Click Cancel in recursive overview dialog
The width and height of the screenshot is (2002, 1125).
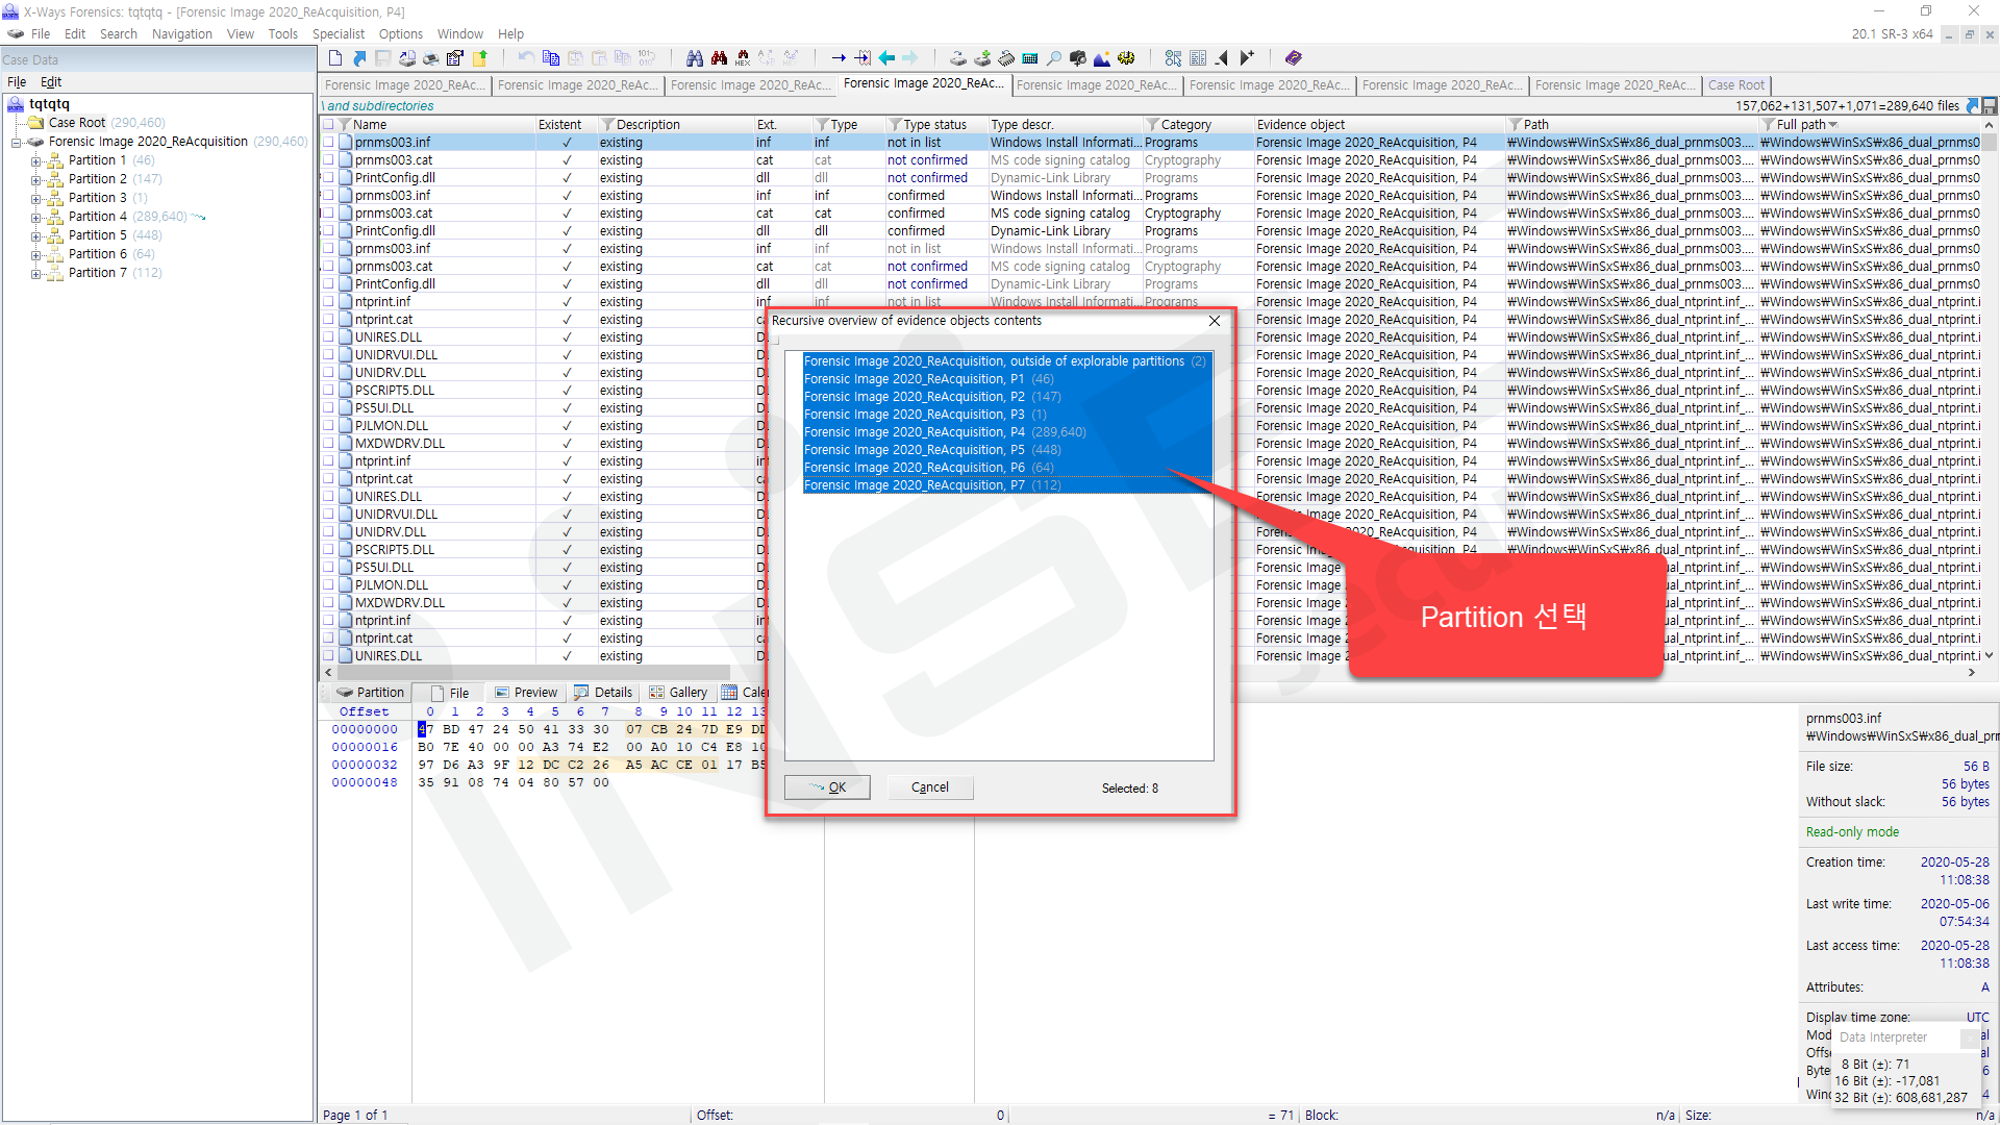tap(930, 787)
